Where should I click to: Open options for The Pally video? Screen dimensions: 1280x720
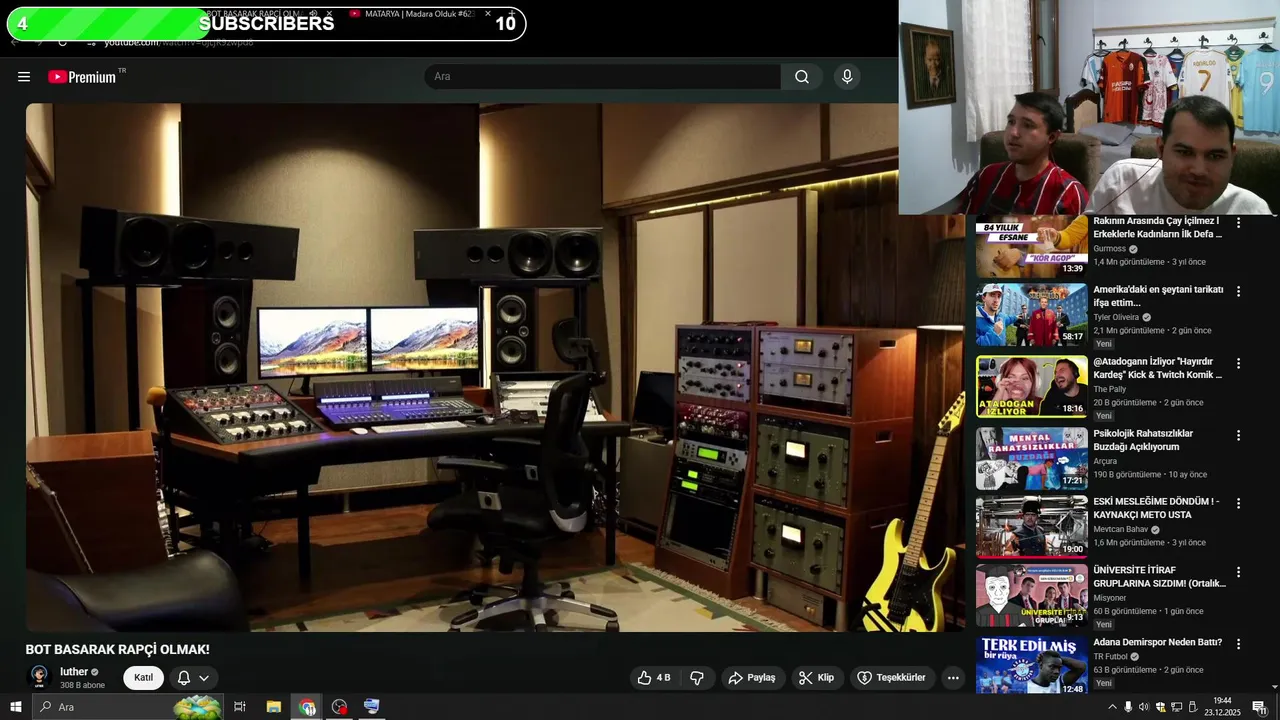coord(1238,364)
